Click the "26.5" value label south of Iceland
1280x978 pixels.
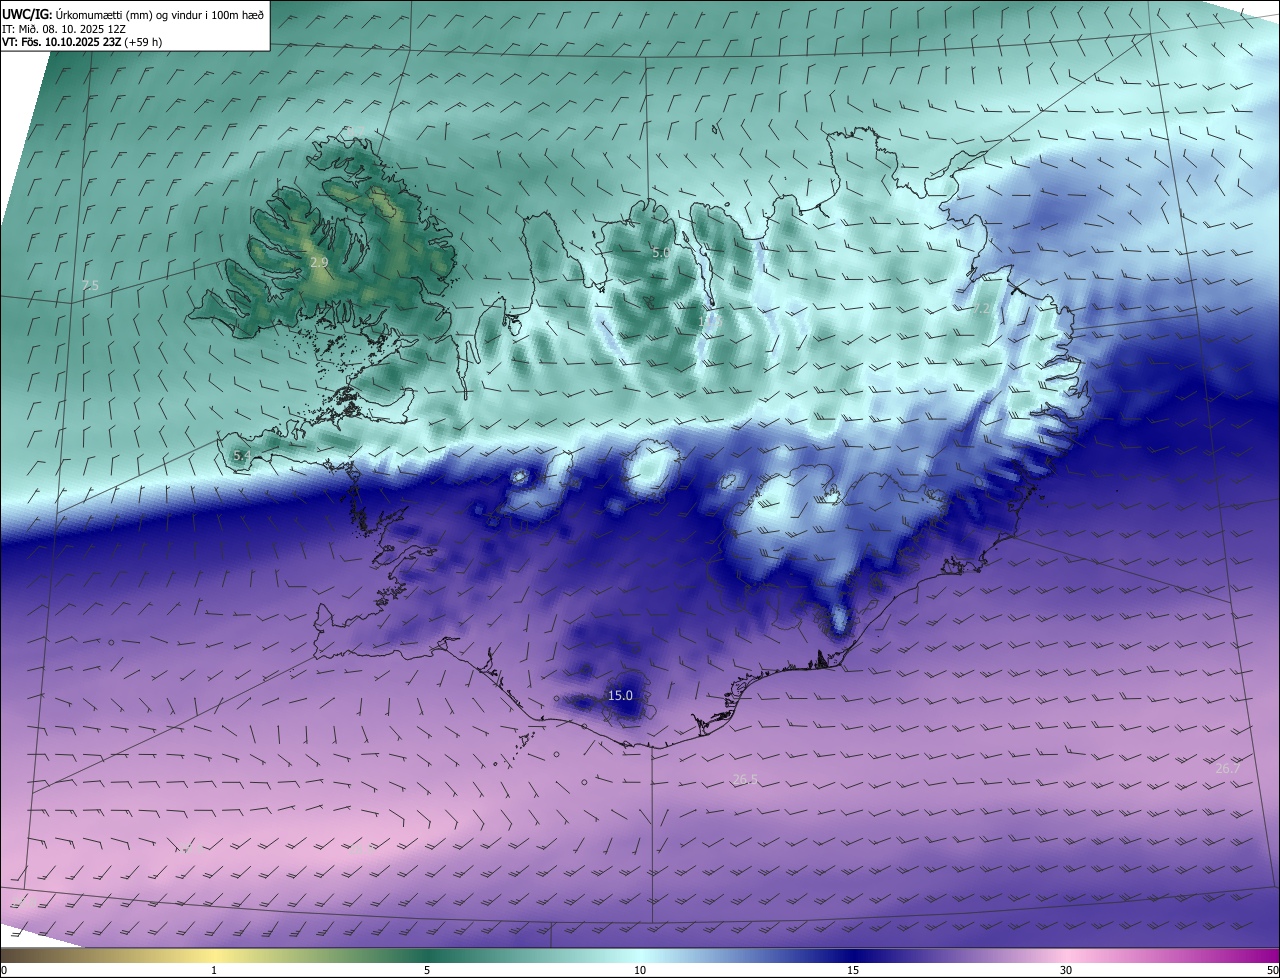(x=745, y=779)
